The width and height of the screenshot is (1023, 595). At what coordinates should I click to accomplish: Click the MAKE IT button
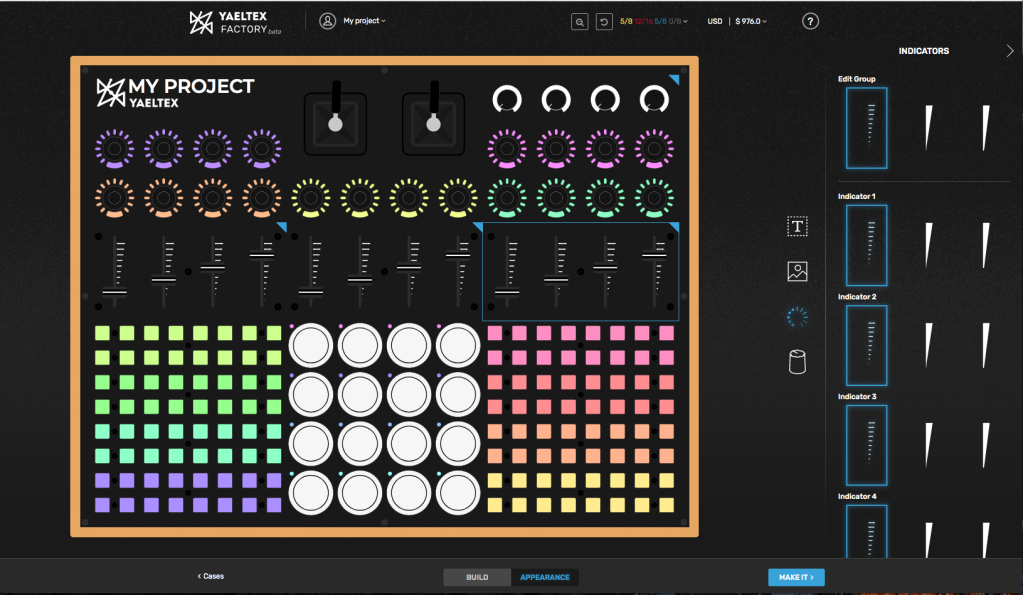pyautogui.click(x=796, y=577)
